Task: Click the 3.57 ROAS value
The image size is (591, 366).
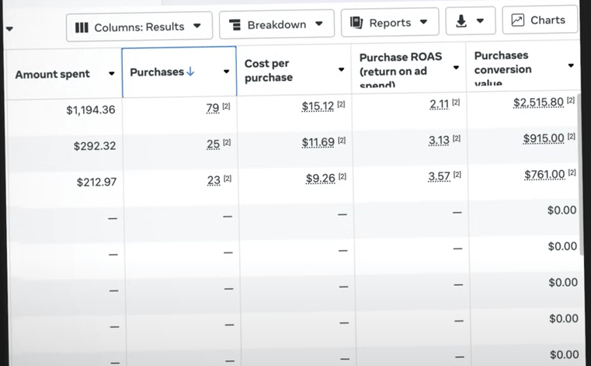Action: click(439, 176)
